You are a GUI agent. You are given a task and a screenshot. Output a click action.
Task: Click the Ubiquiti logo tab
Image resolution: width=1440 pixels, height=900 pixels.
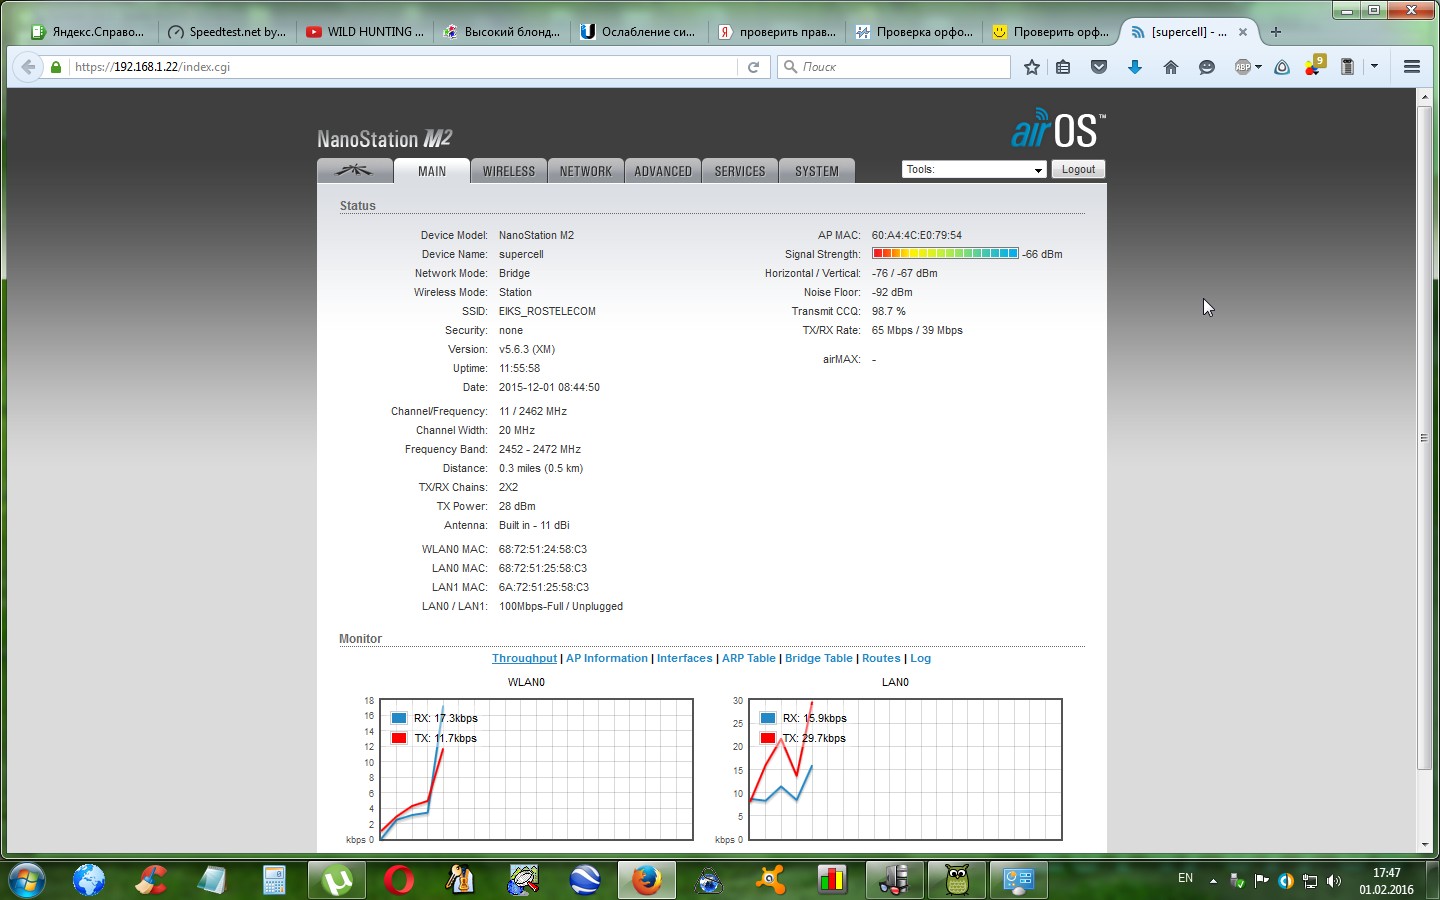(354, 171)
